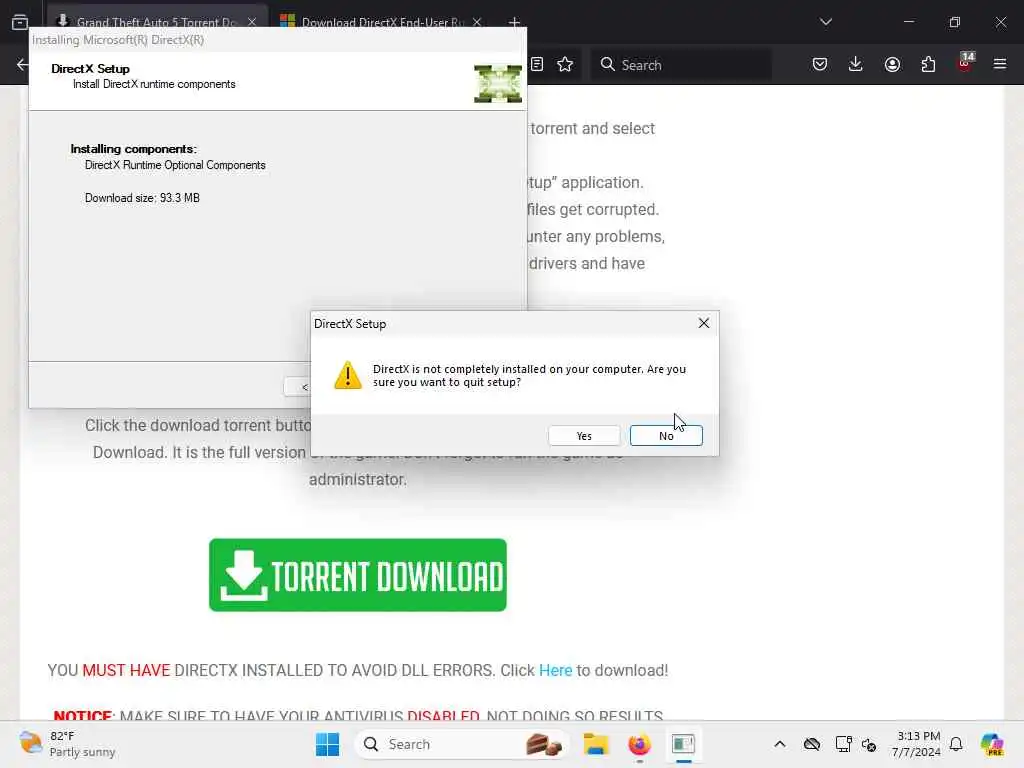Open the Firefox account icon

click(x=892, y=64)
